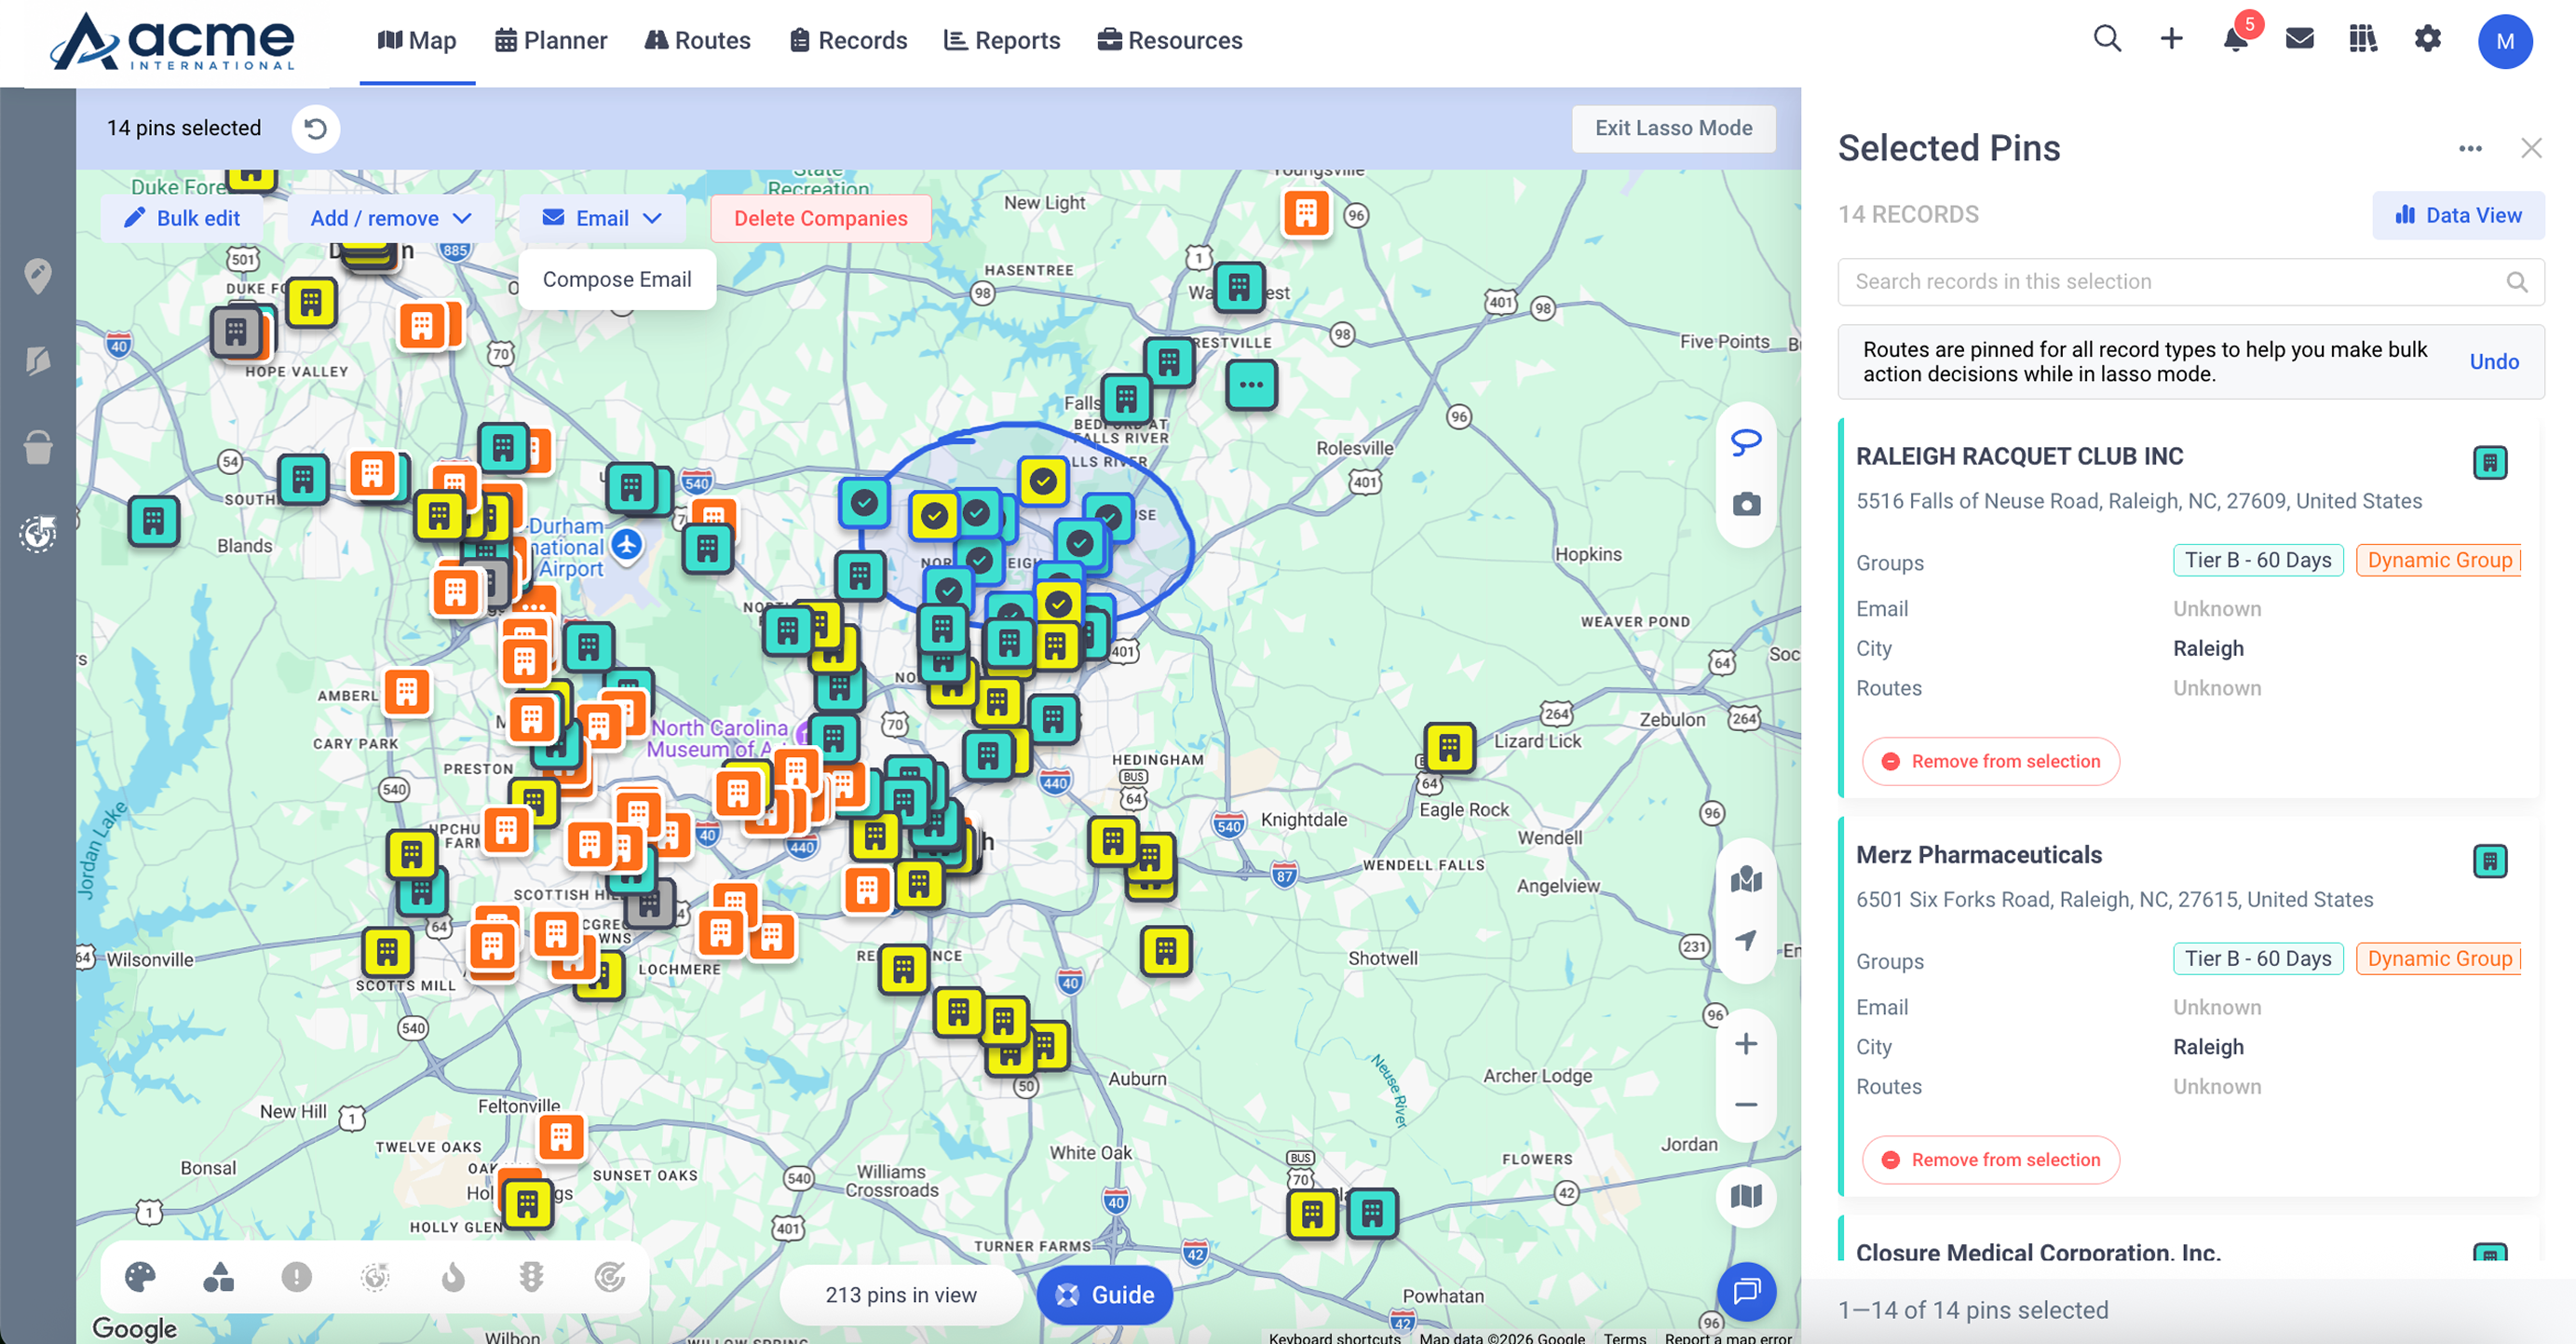Remove Raleigh Racquet Club from selection
2576x1344 pixels.
click(1990, 761)
